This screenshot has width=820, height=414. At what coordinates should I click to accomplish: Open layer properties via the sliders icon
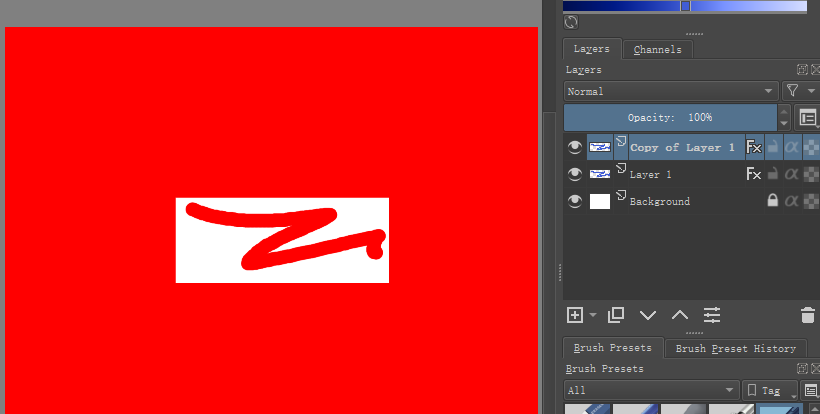coord(712,315)
